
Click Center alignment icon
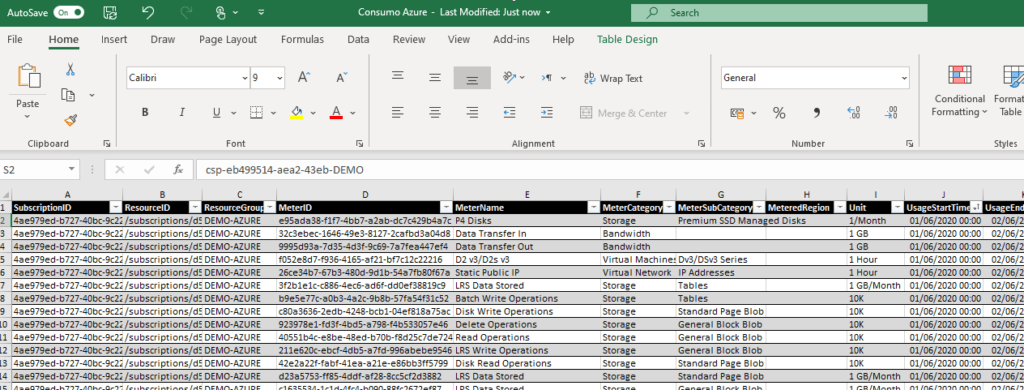[x=435, y=113]
